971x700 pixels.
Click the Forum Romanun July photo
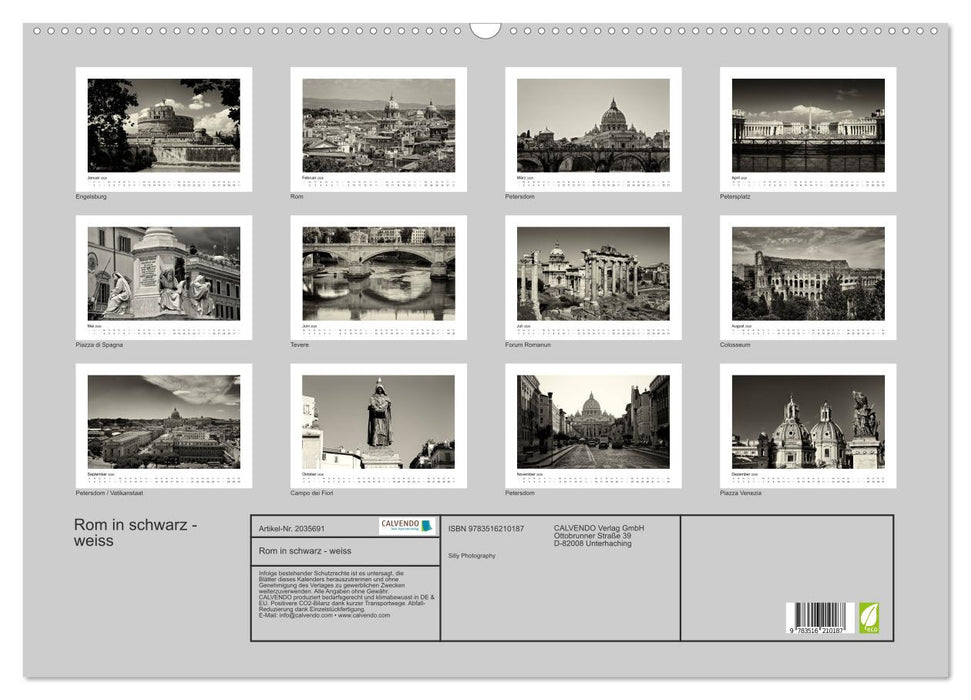click(593, 273)
